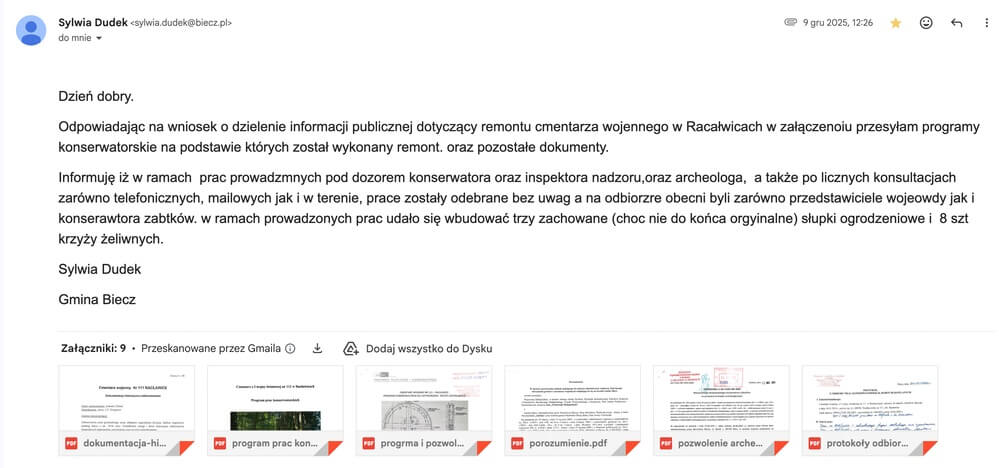Click the sender name Sylwia Dudek
This screenshot has width=999, height=468.
pos(92,21)
